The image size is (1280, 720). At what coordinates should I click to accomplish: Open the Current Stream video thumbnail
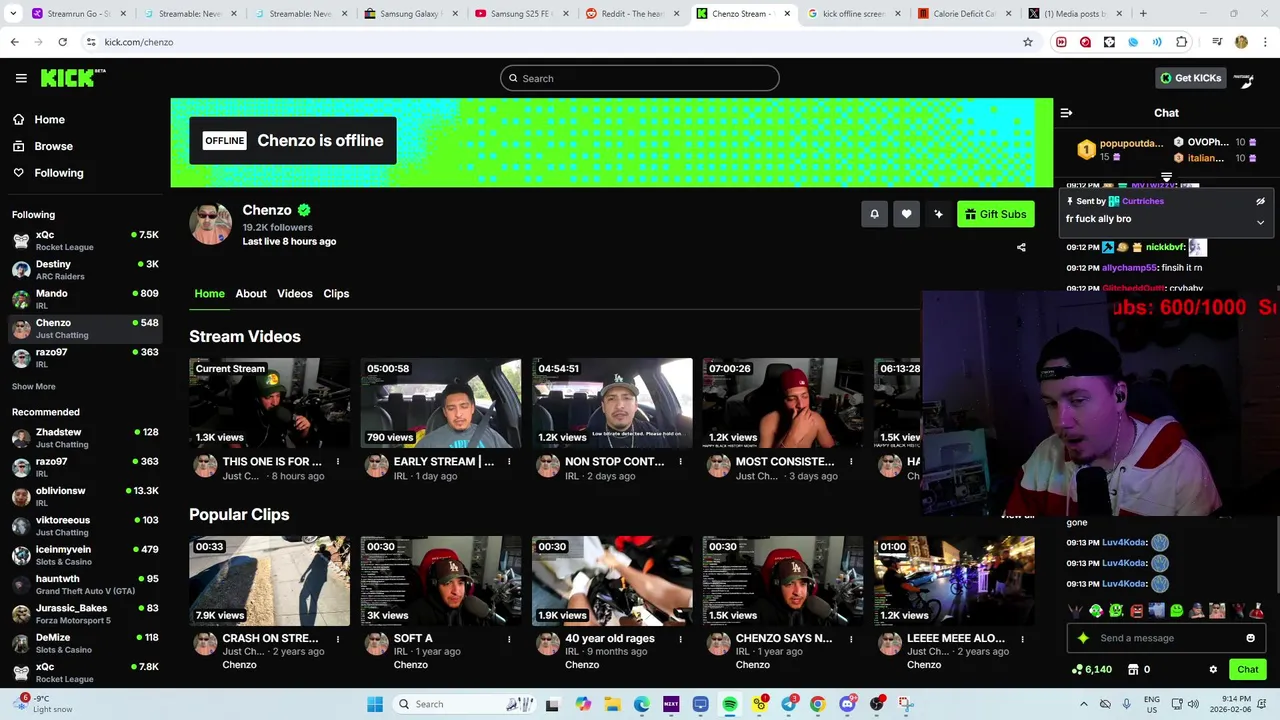269,403
